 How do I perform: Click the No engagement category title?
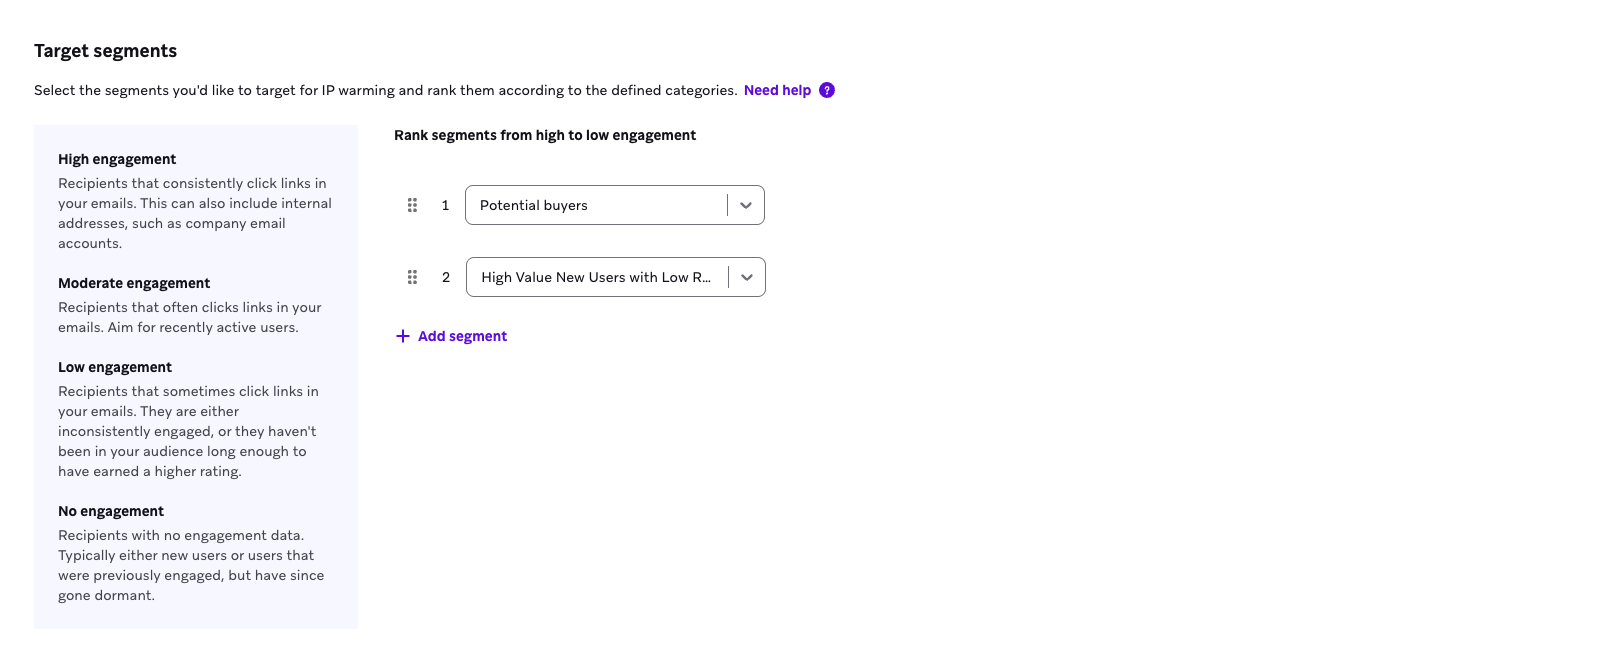point(111,511)
